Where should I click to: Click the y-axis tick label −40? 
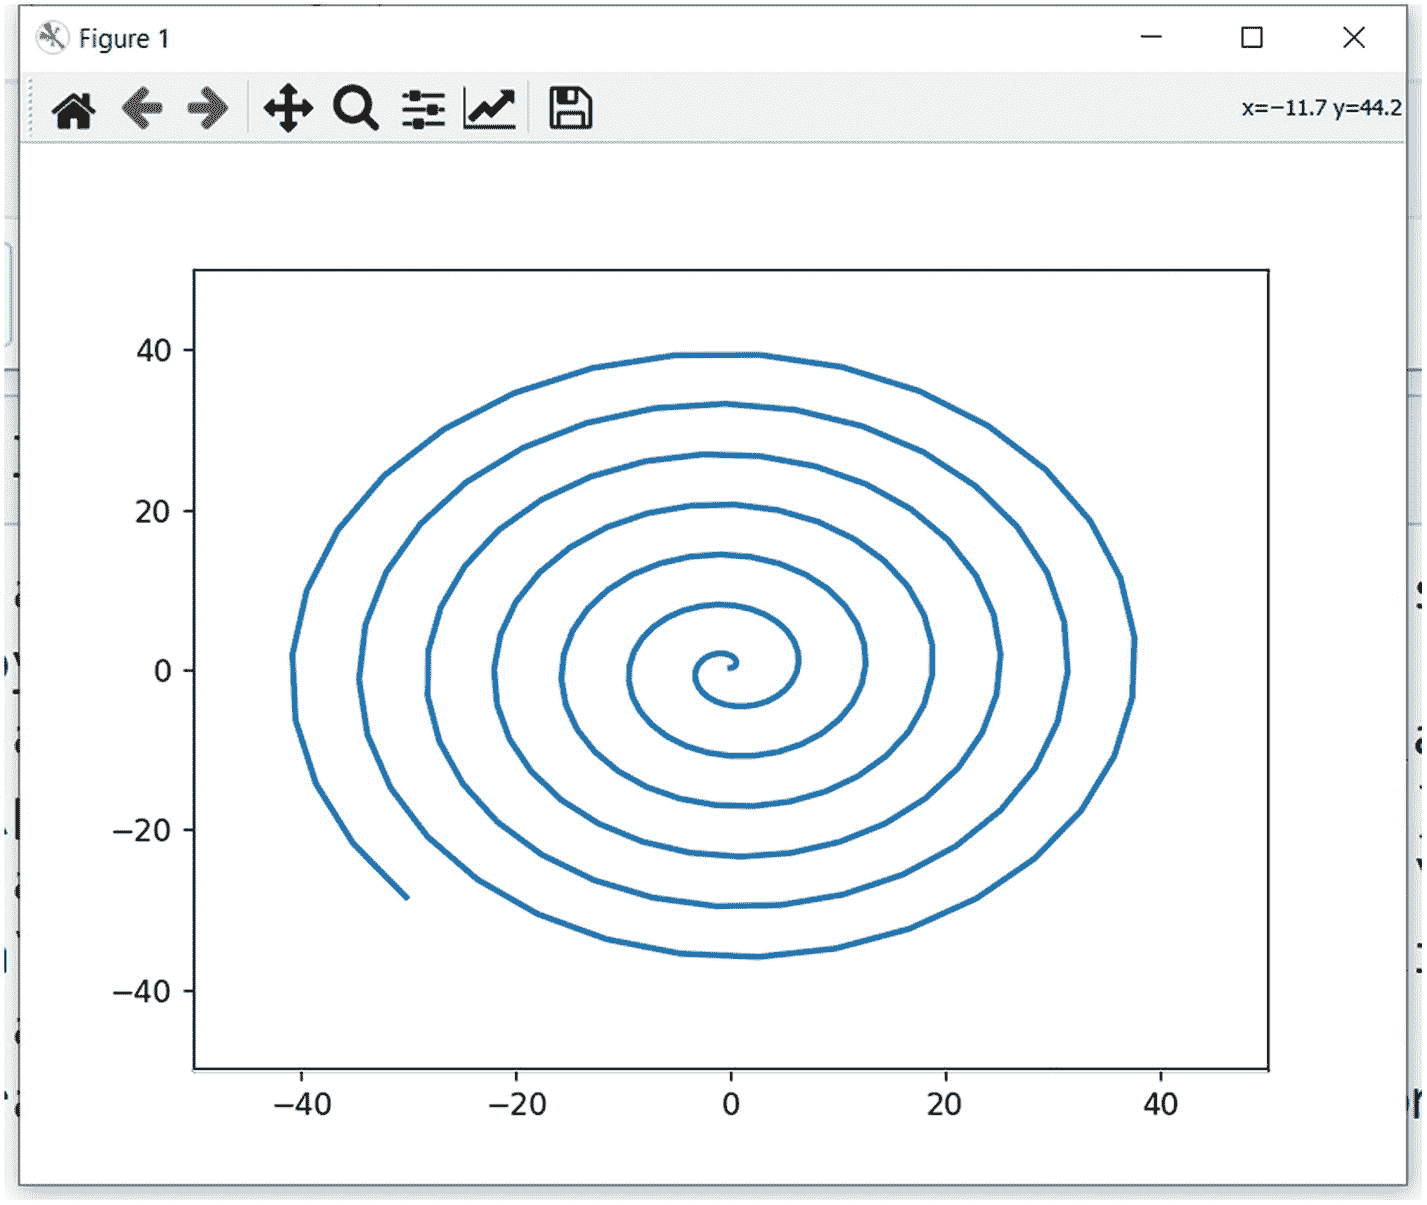click(142, 991)
